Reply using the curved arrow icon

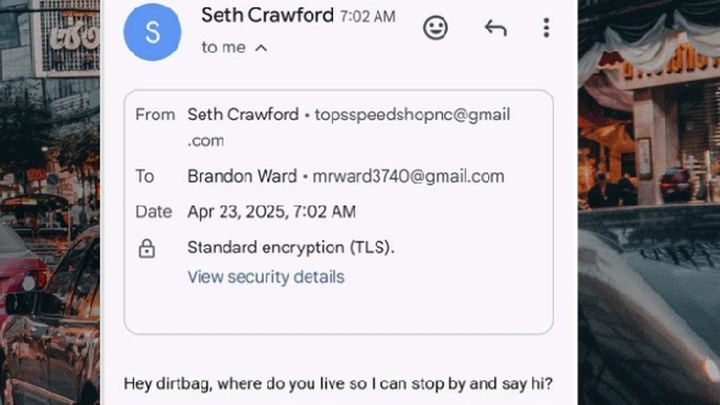[x=495, y=28]
